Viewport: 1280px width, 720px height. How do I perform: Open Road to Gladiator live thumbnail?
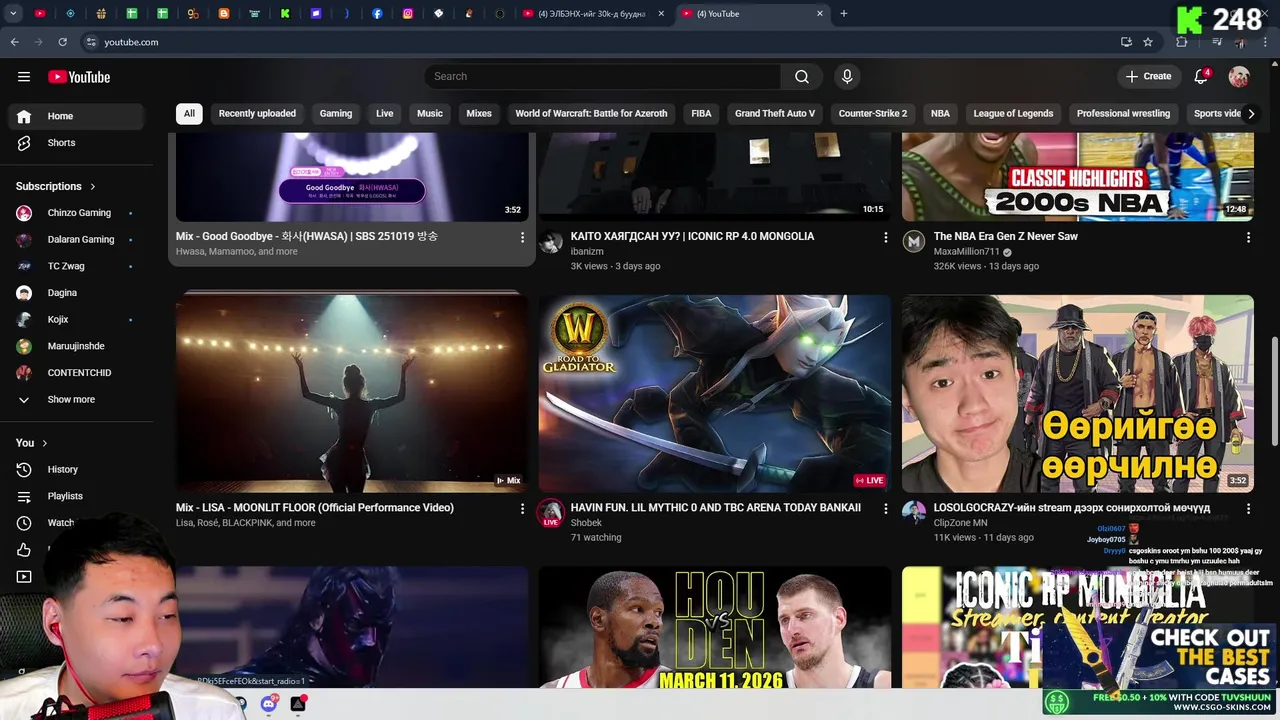[715, 394]
